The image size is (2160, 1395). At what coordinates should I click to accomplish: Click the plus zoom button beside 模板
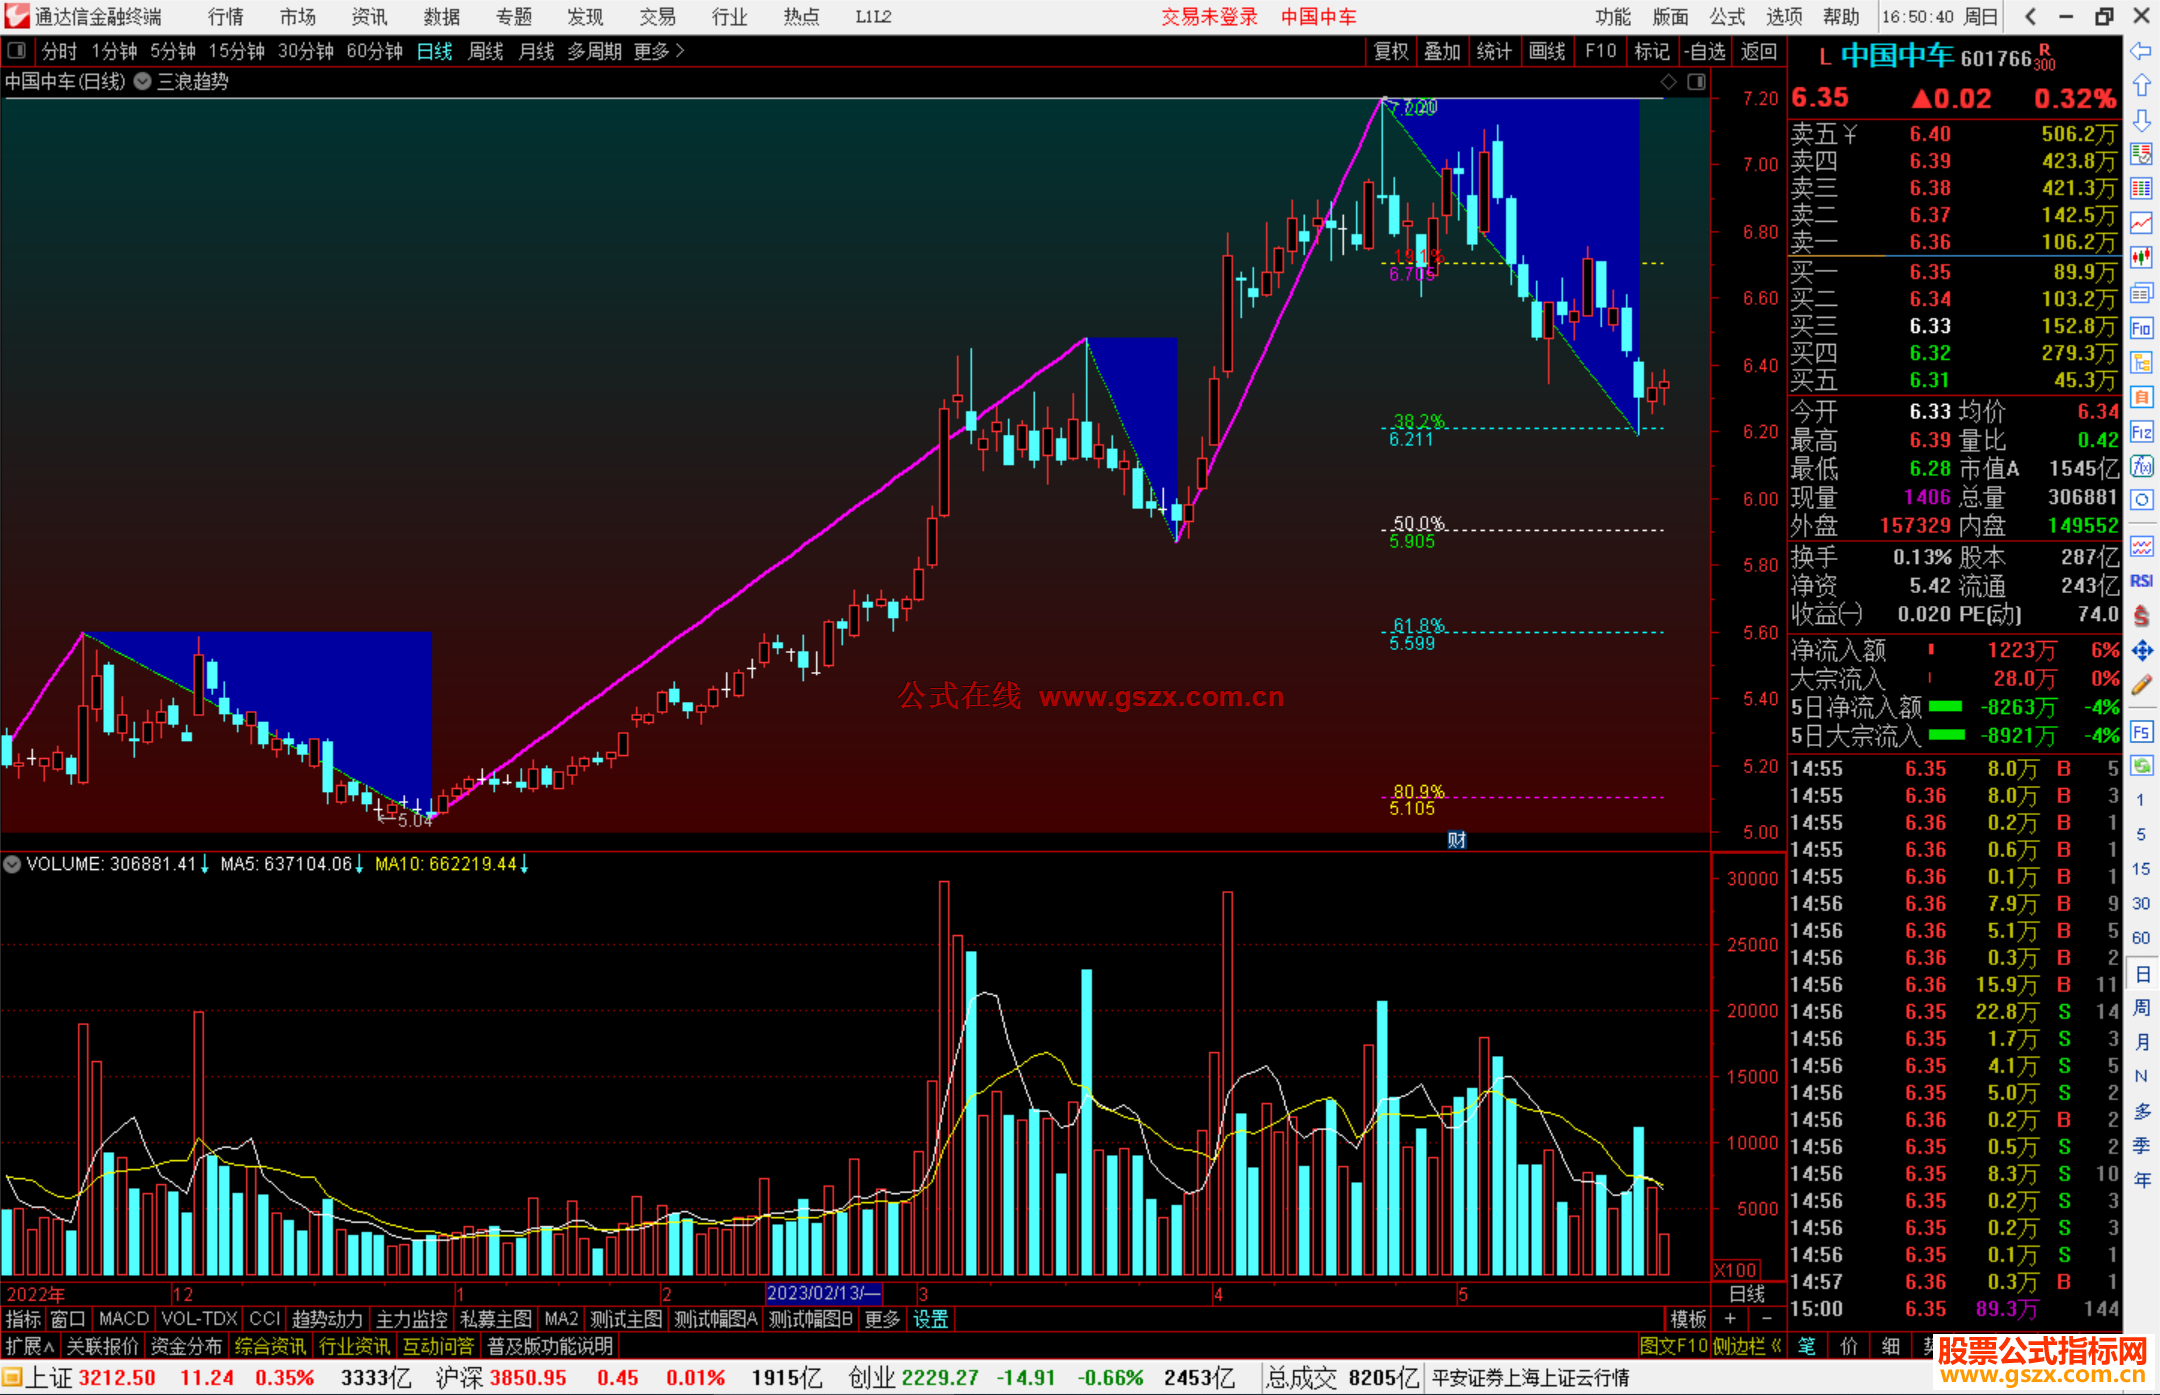pyautogui.click(x=1731, y=1319)
